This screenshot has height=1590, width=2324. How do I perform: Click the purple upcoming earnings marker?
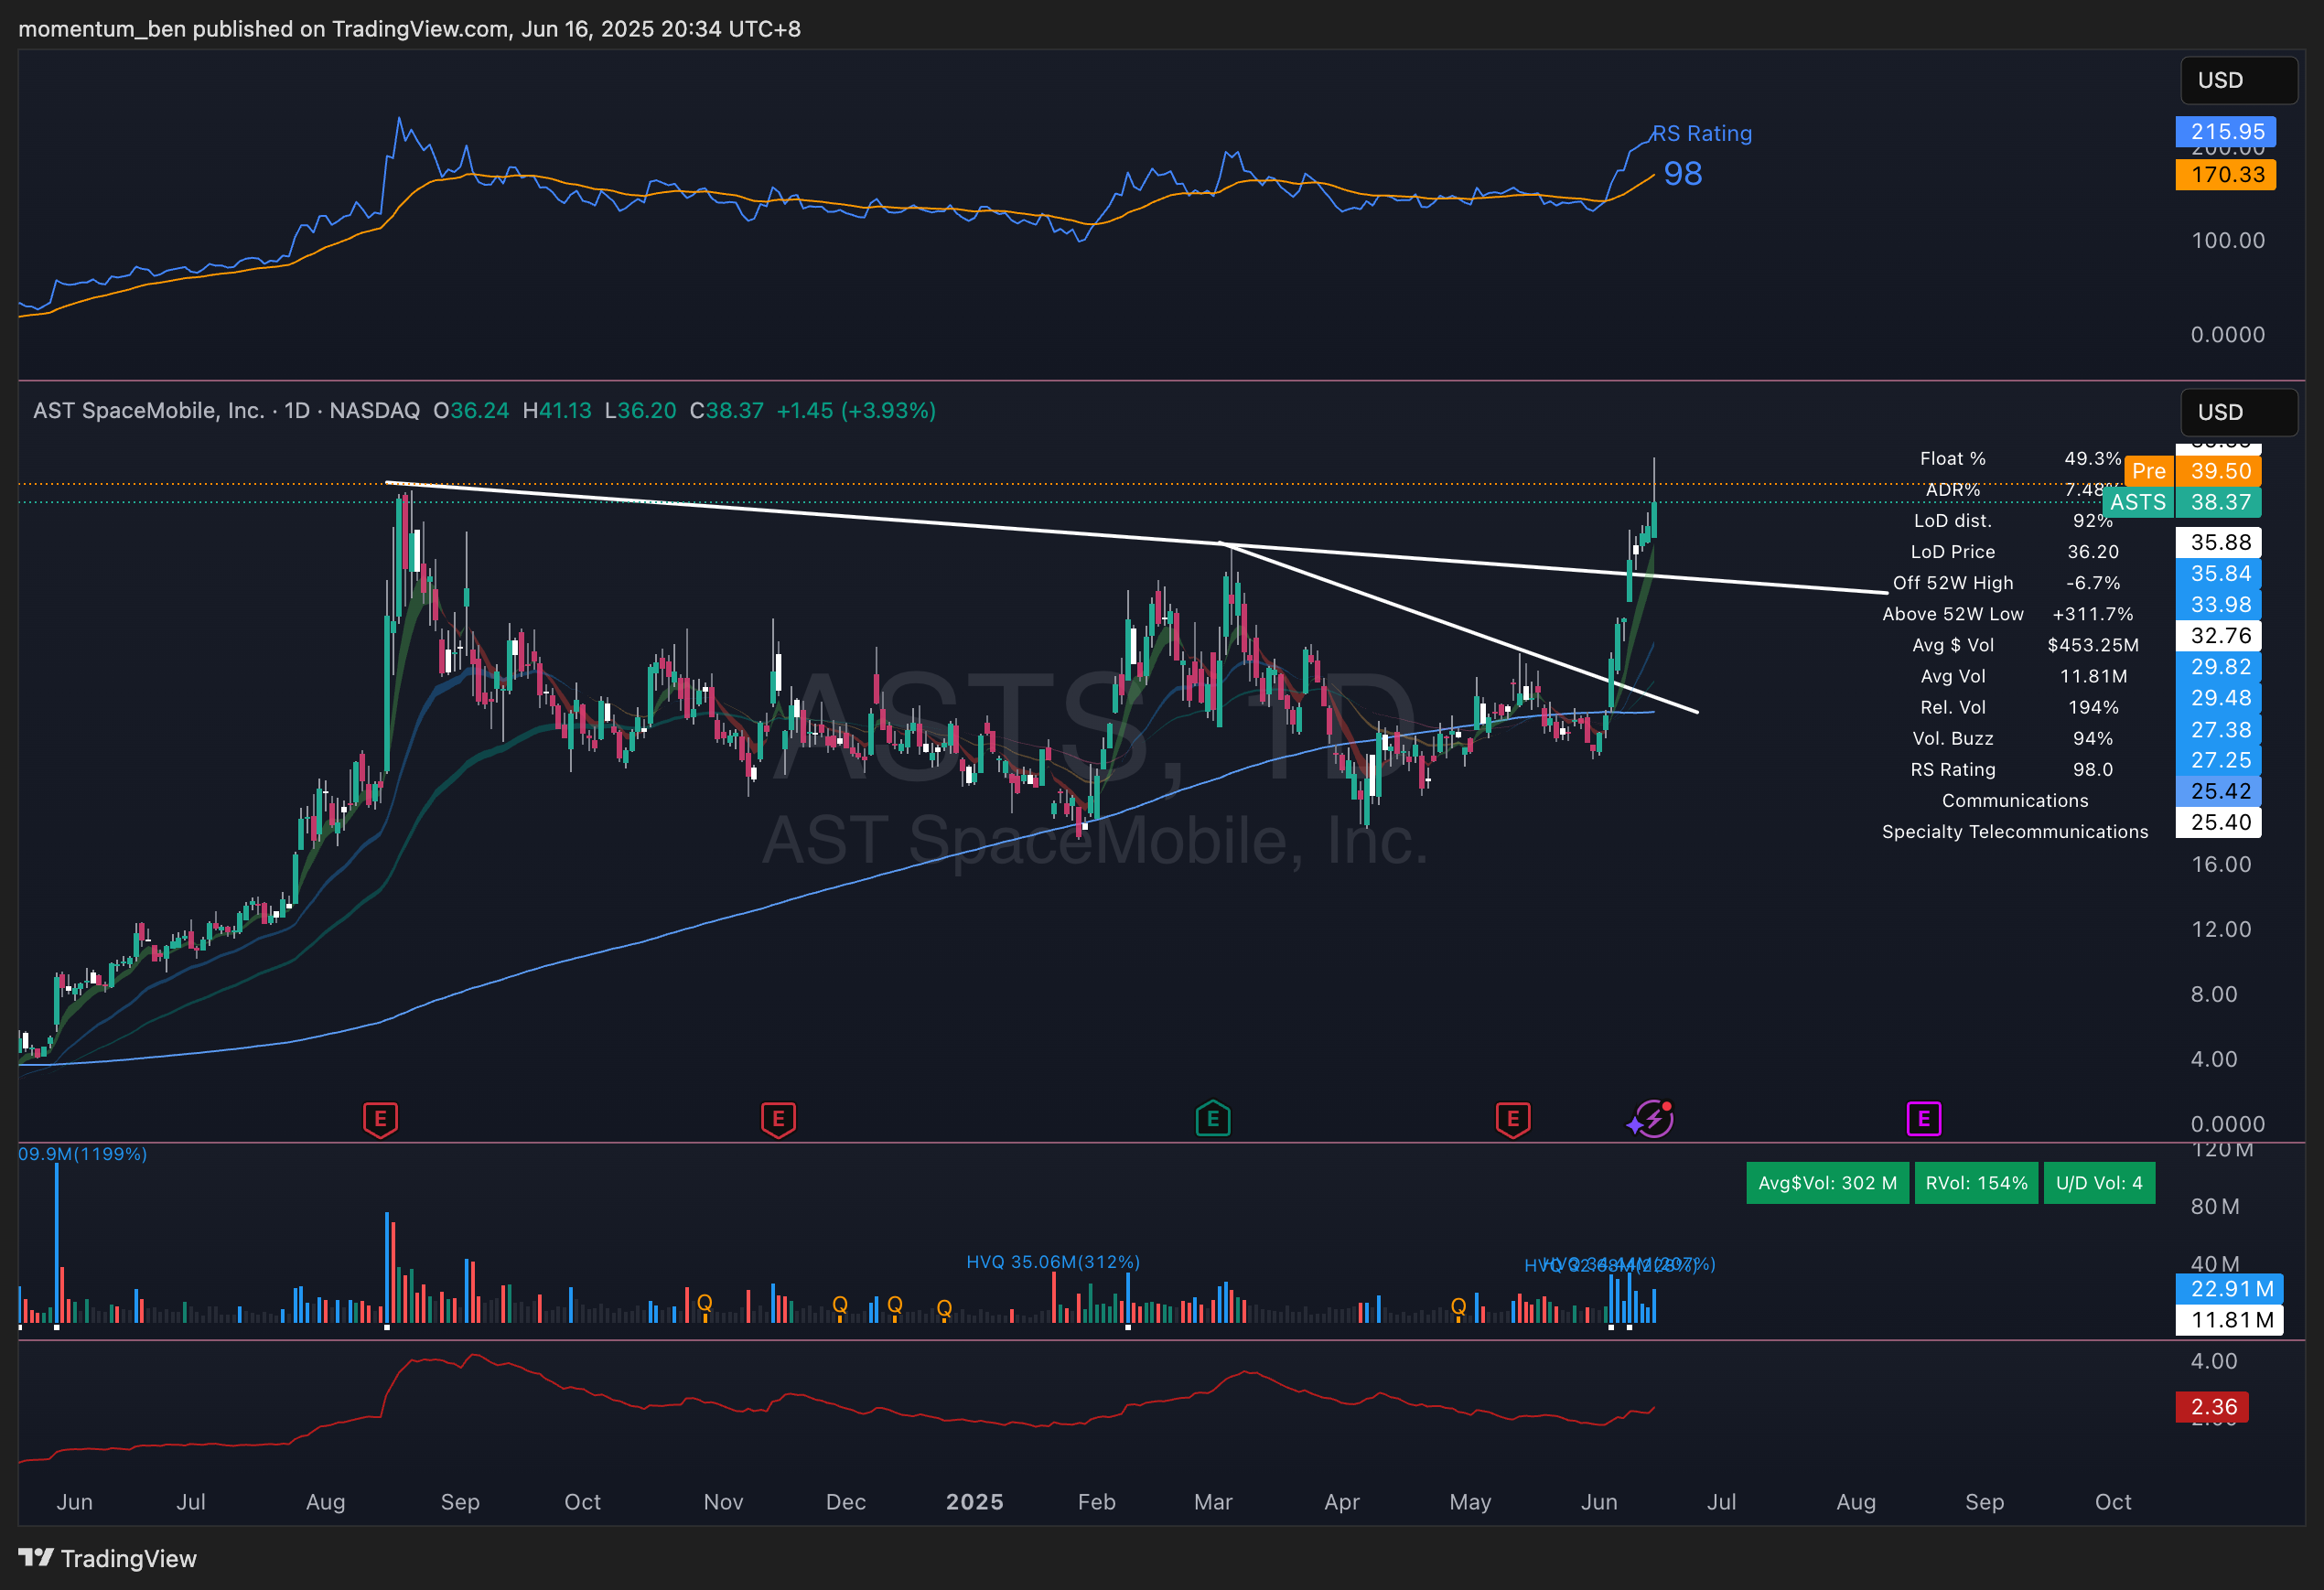point(1923,1119)
